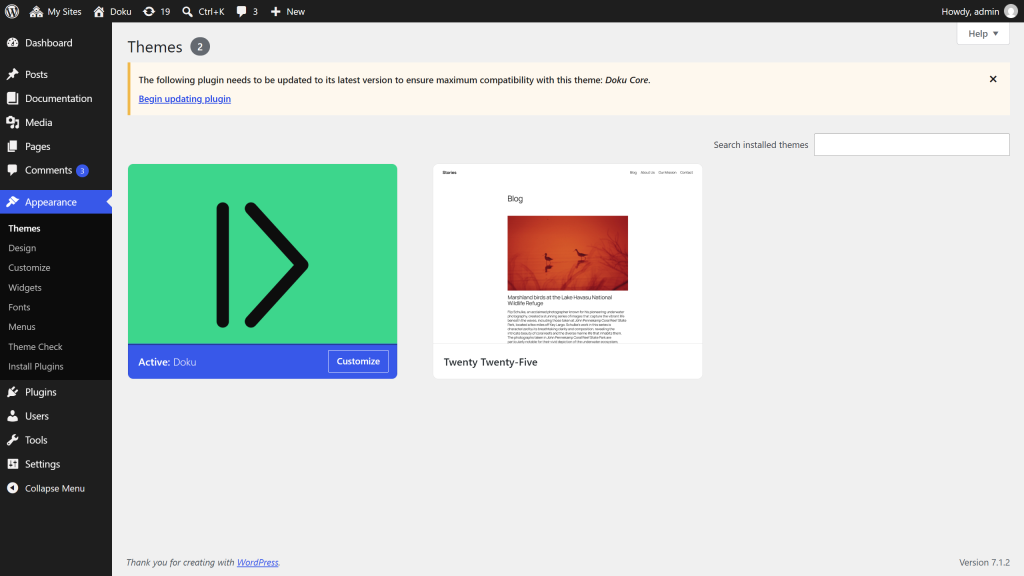Click the Themes page heading
Viewport: 1024px width, 576px height.
[x=155, y=47]
